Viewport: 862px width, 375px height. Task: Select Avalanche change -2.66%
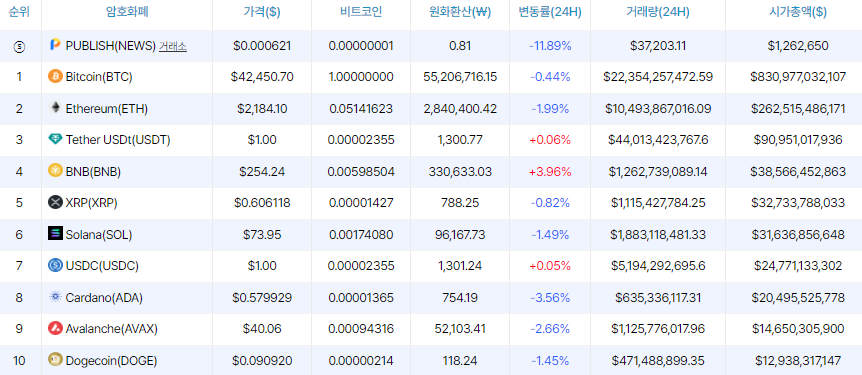pos(550,329)
